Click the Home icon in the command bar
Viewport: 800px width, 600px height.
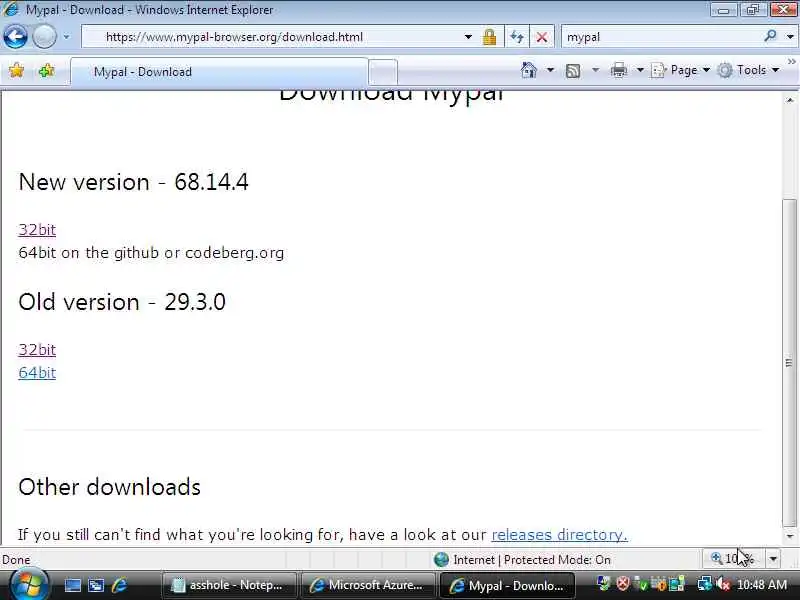[529, 70]
